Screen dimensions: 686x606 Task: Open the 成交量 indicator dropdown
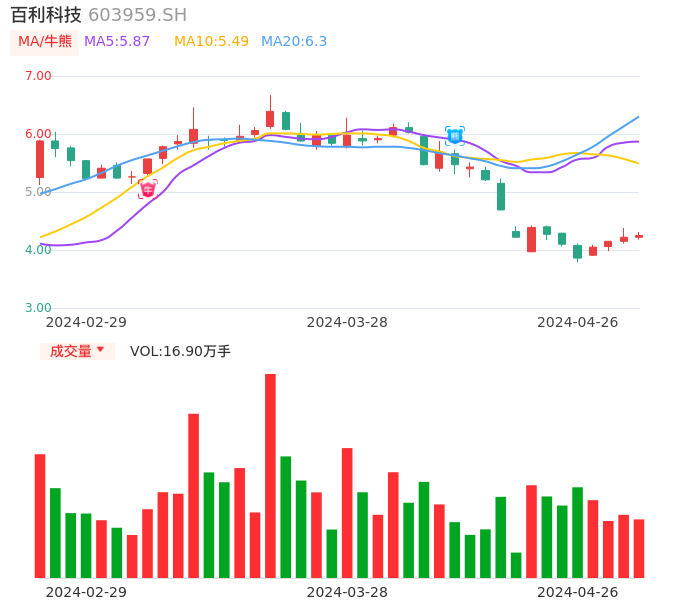[77, 351]
